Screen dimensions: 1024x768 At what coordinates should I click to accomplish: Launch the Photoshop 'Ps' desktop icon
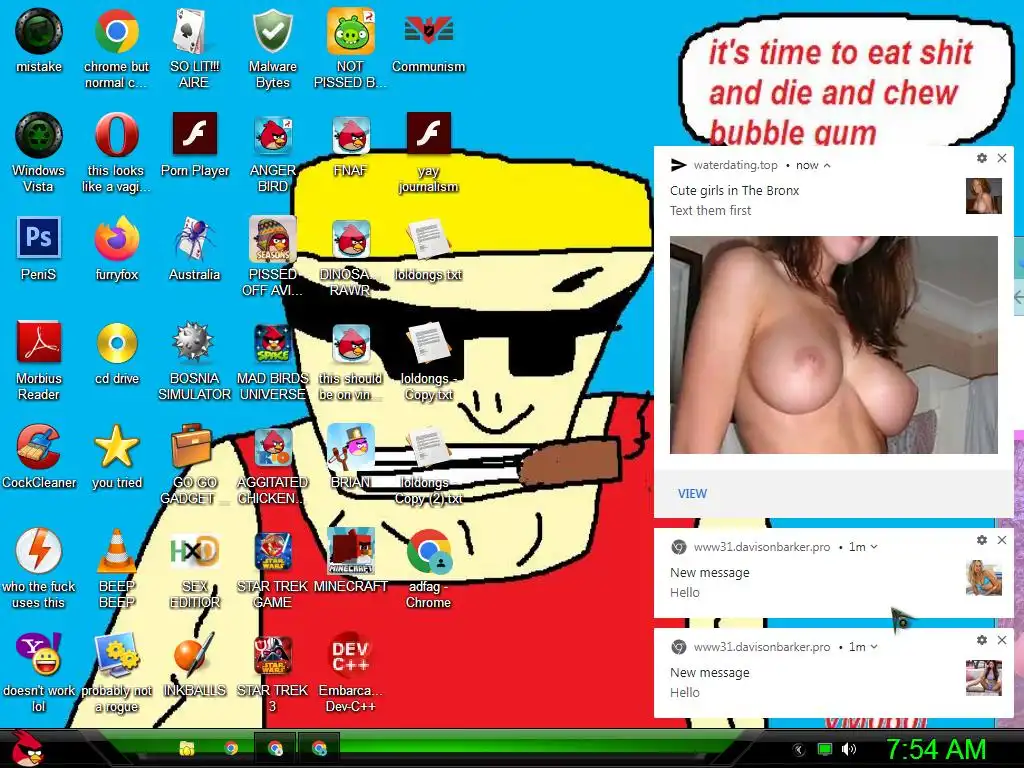tap(39, 249)
